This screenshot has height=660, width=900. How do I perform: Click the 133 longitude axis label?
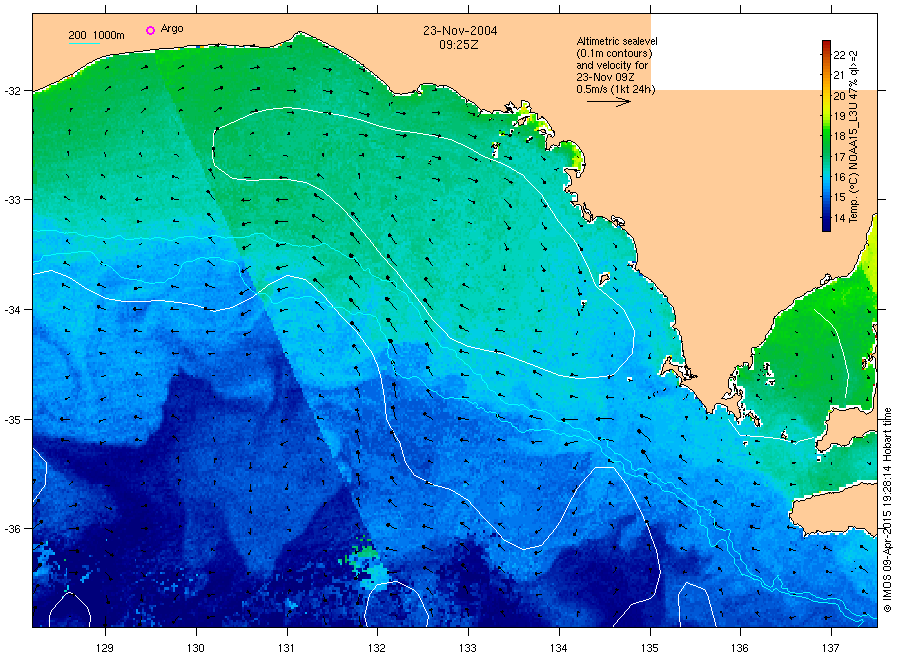click(468, 648)
